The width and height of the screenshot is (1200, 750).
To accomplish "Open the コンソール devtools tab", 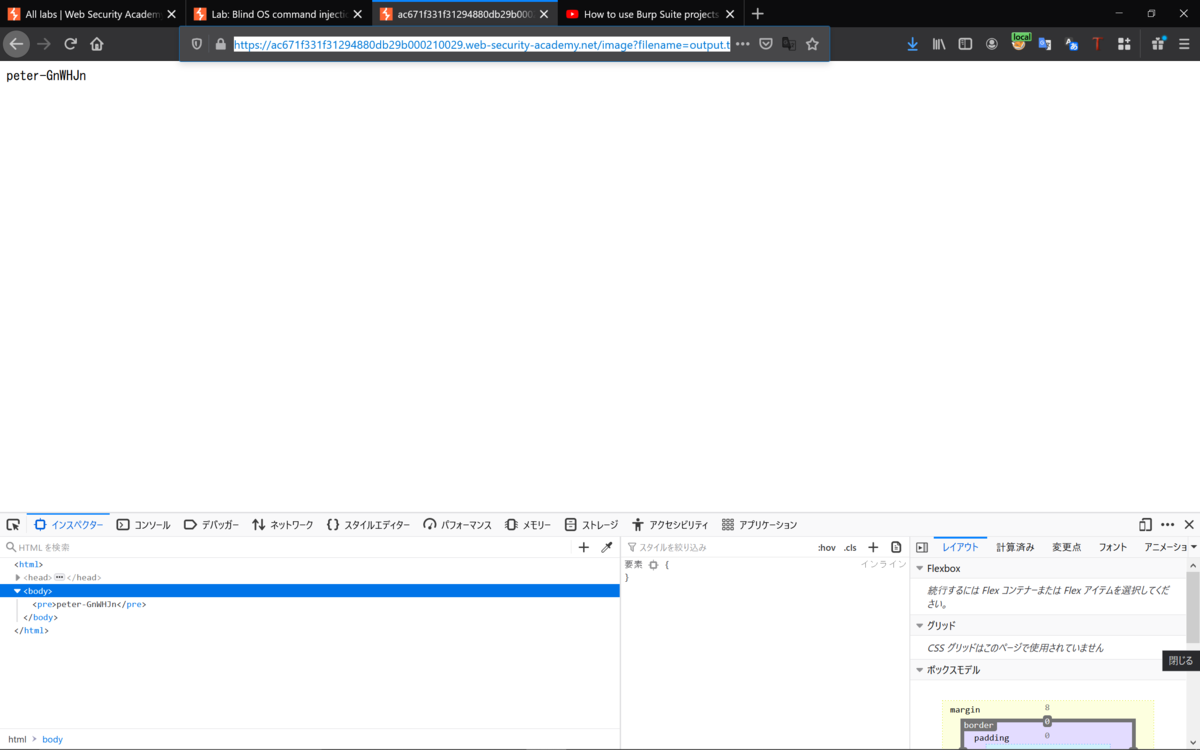I will [143, 525].
